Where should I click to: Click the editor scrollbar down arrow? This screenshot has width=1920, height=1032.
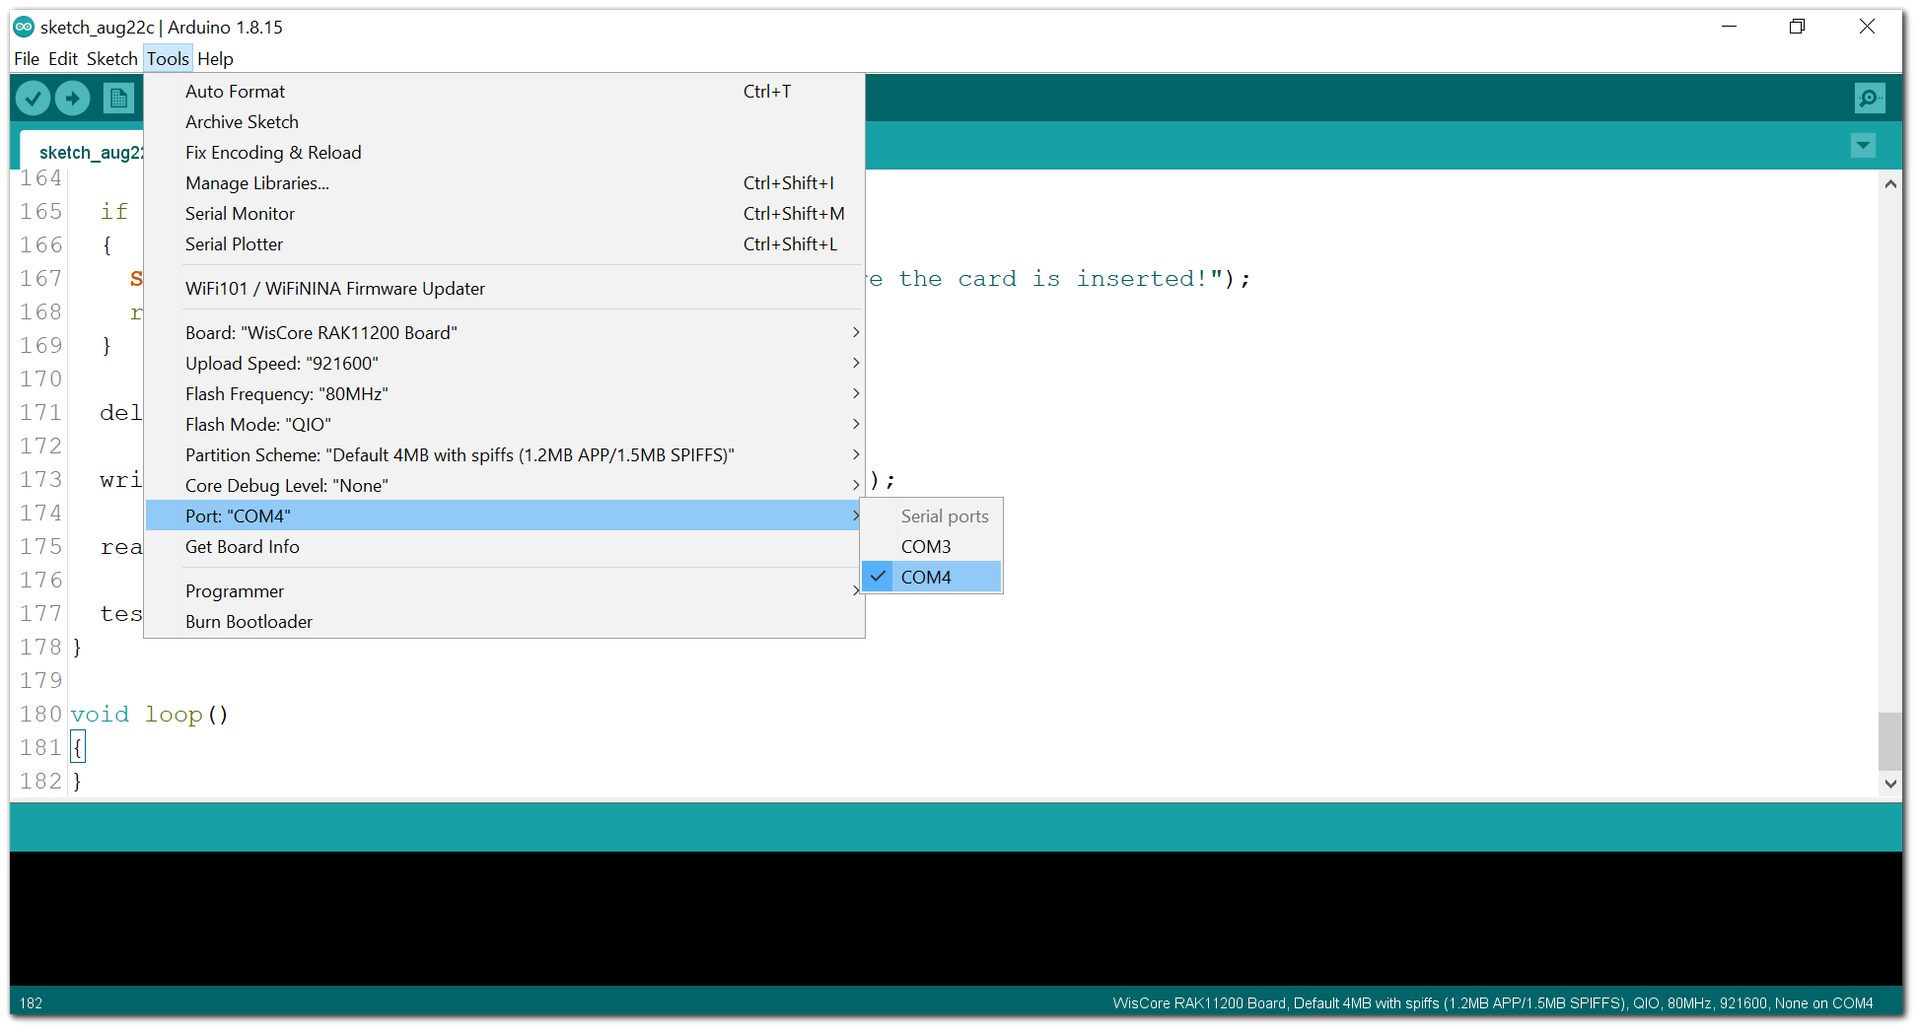tap(1890, 784)
